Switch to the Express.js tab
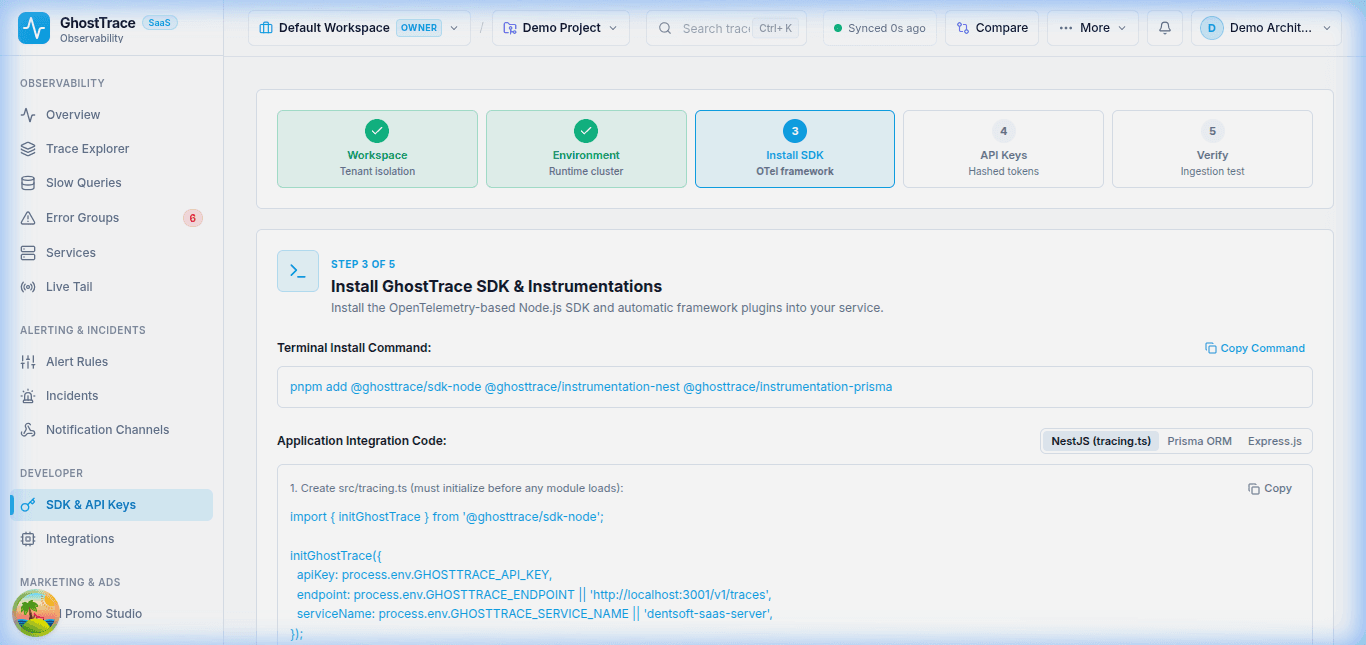The height and width of the screenshot is (645, 1366). coord(1275,441)
